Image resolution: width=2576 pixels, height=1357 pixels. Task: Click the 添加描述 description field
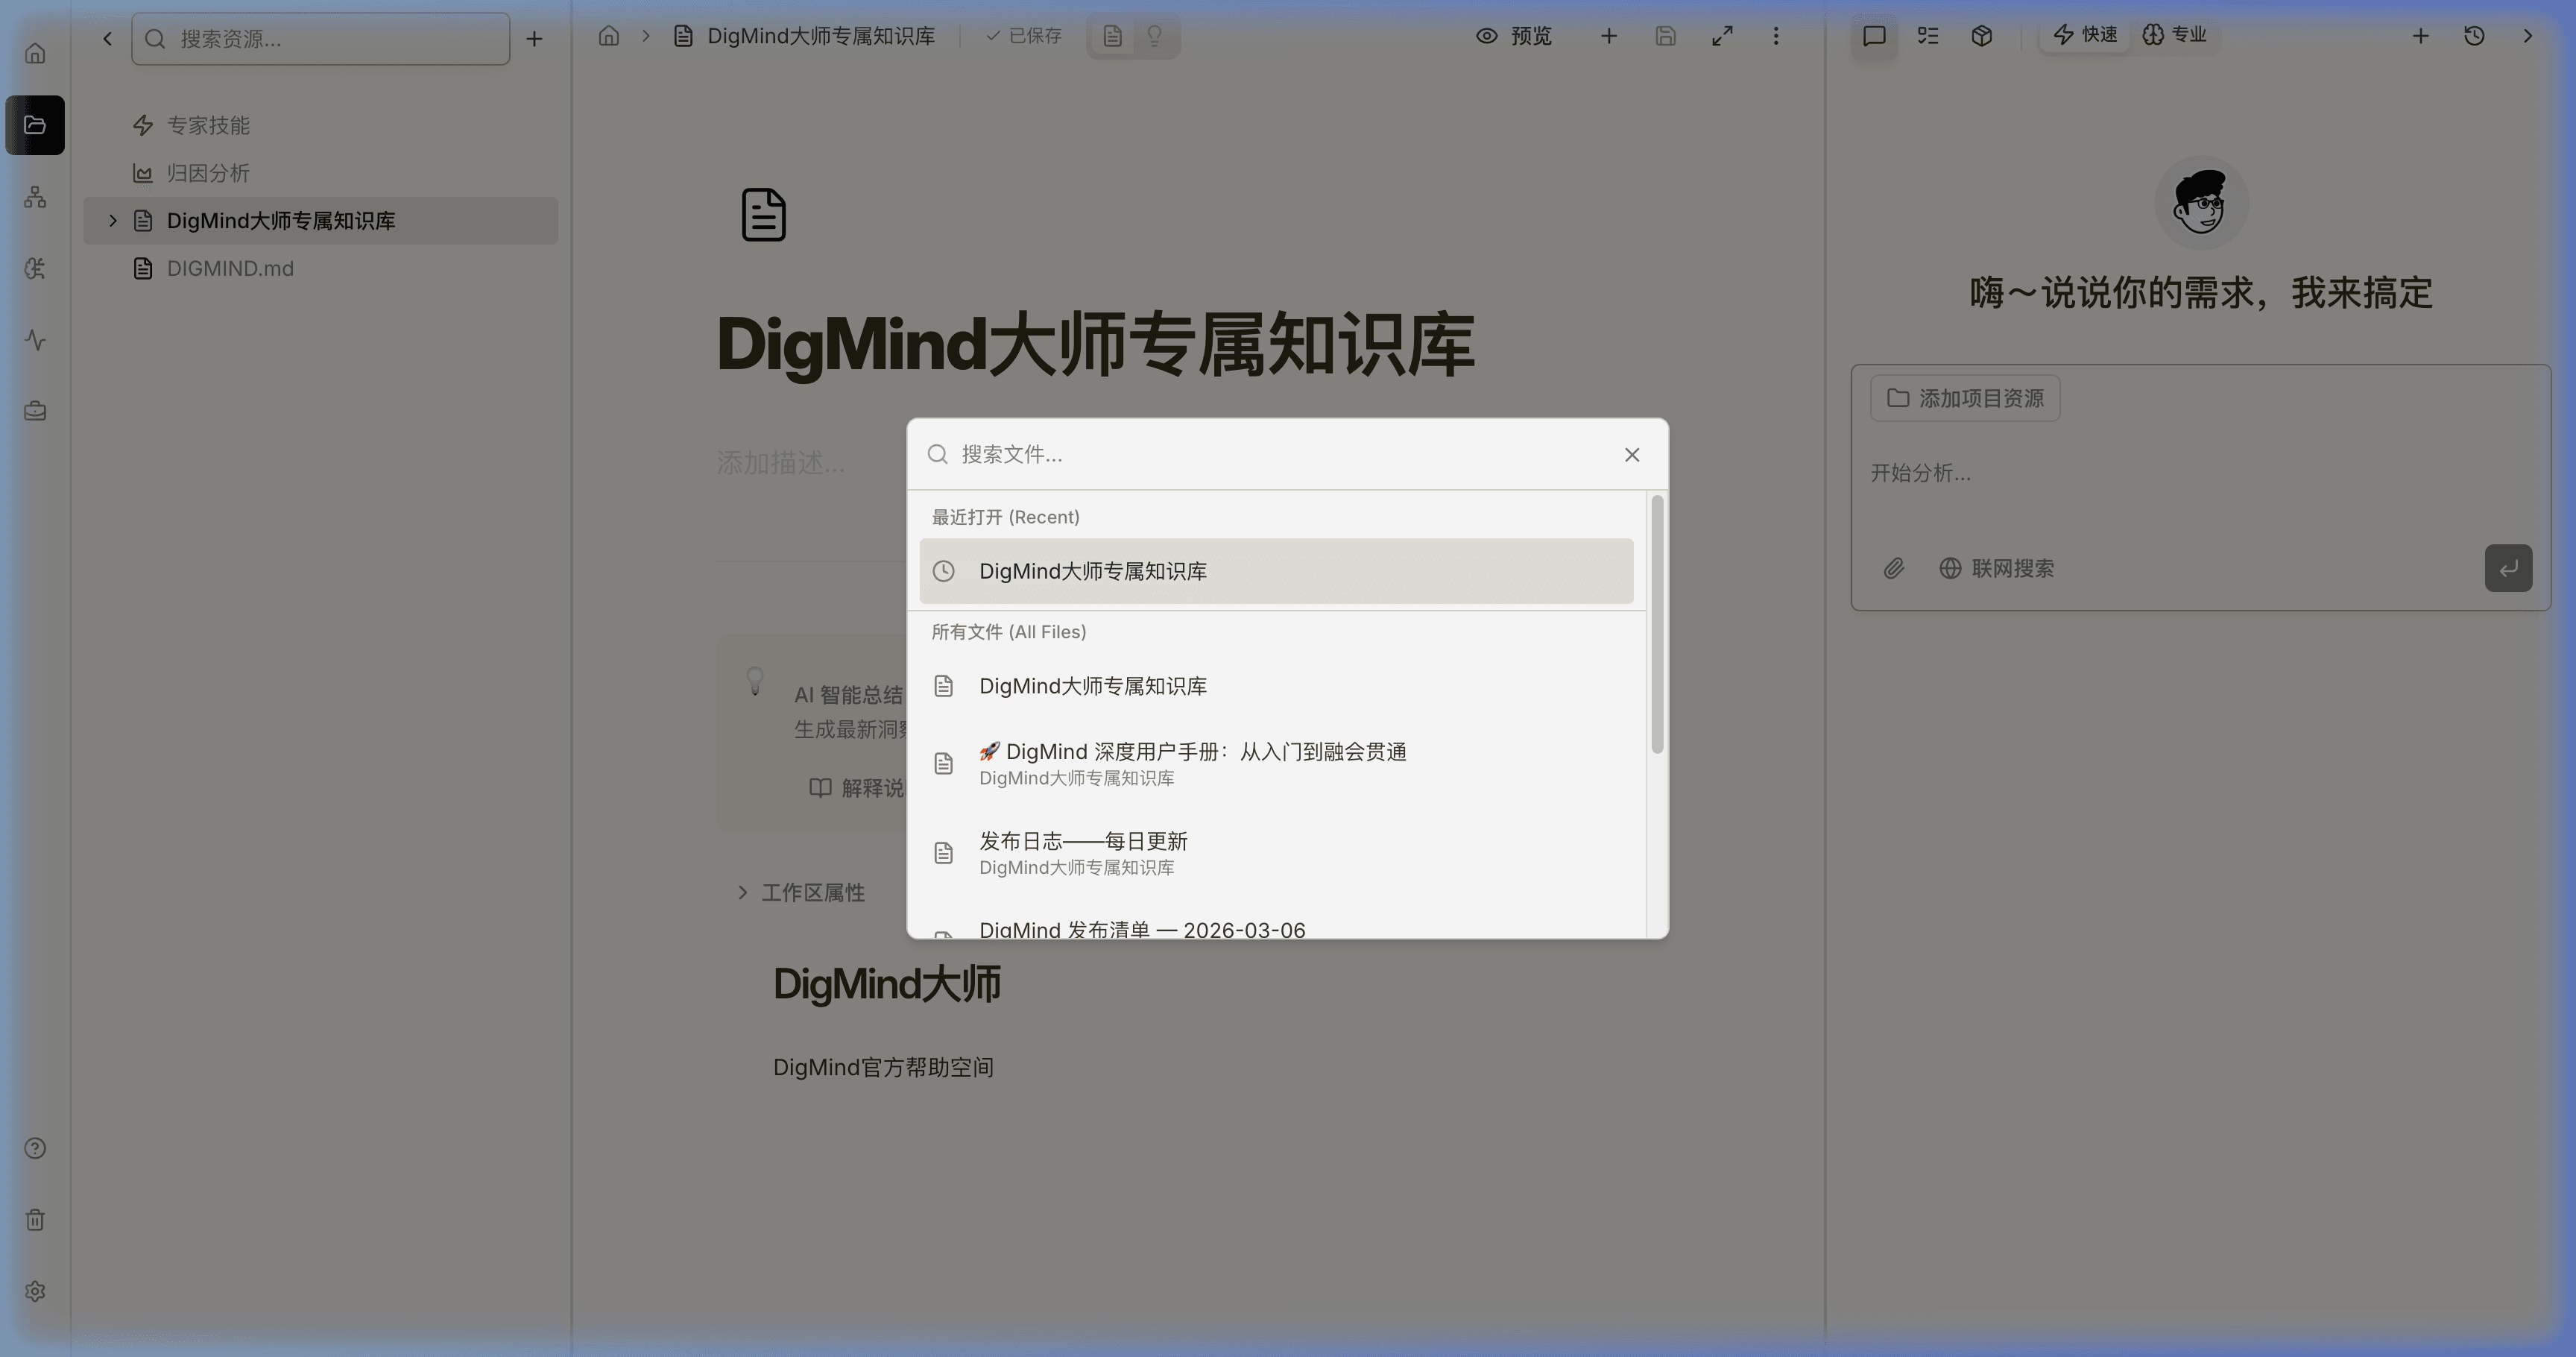click(780, 463)
